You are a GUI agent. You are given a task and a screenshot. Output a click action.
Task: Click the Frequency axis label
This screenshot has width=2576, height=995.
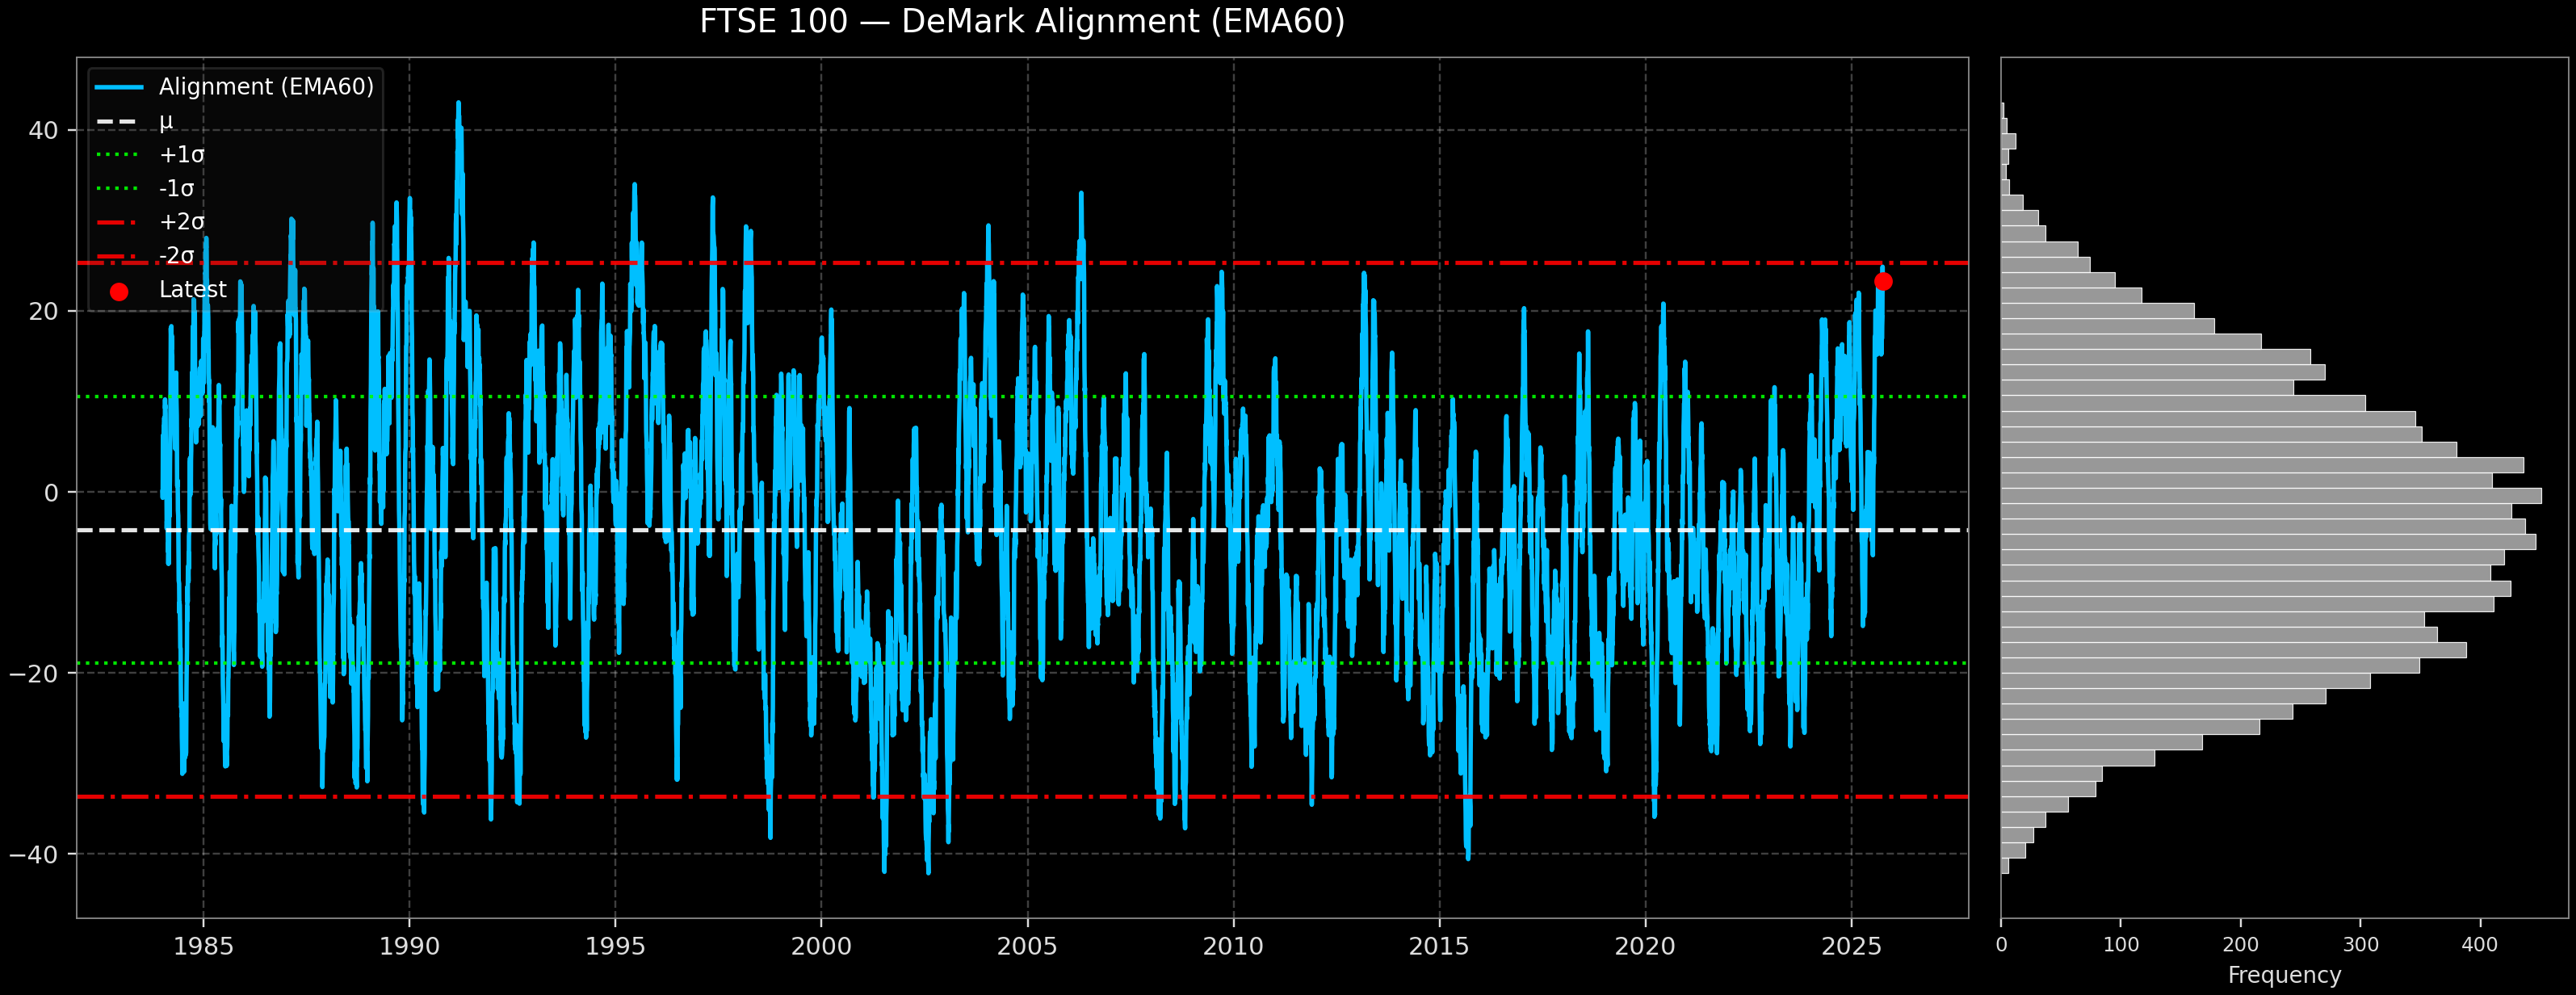coord(2284,975)
